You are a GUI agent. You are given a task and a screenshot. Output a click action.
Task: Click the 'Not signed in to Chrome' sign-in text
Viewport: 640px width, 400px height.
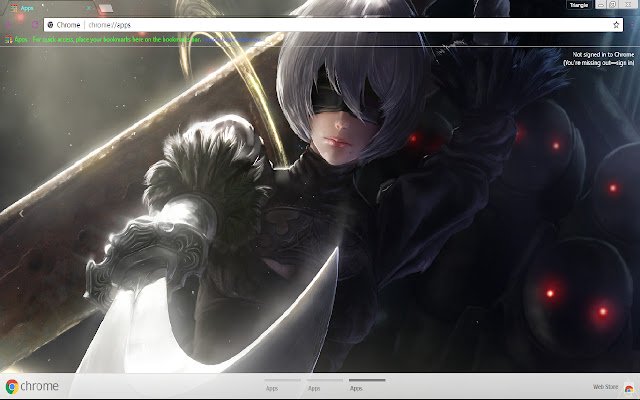pyautogui.click(x=599, y=59)
